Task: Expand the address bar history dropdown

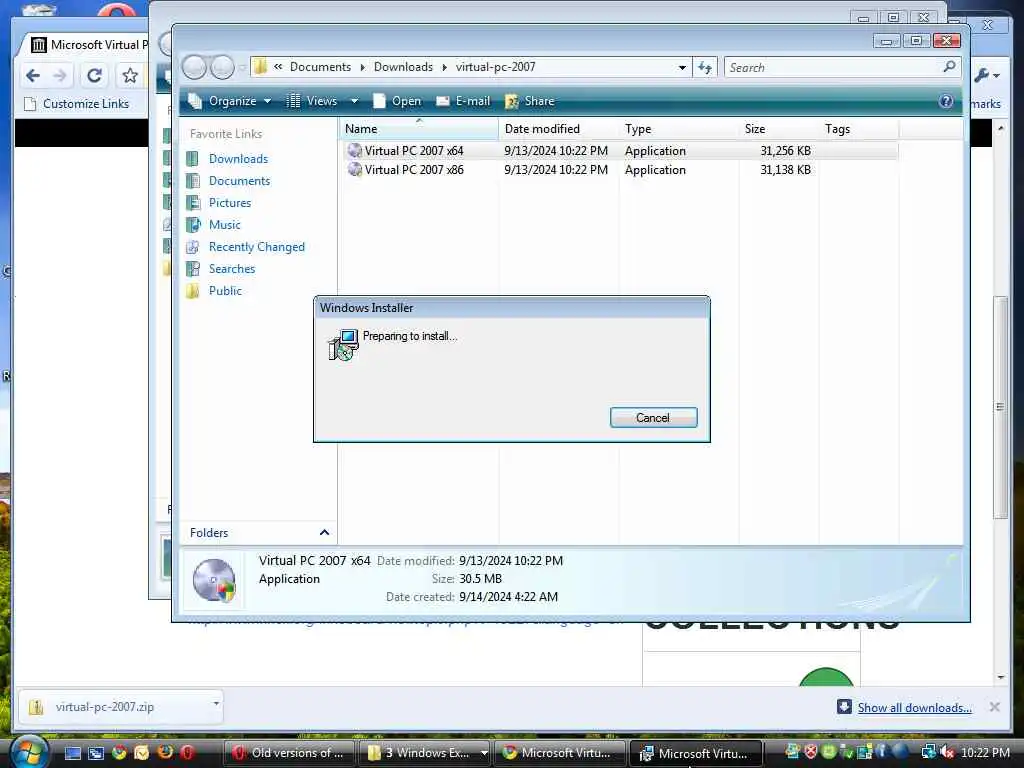Action: [x=682, y=67]
